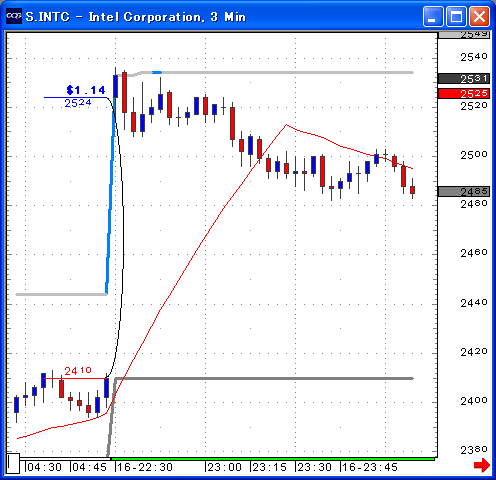496x480 pixels.
Task: Click the gray 2485 price marker
Action: click(x=464, y=191)
